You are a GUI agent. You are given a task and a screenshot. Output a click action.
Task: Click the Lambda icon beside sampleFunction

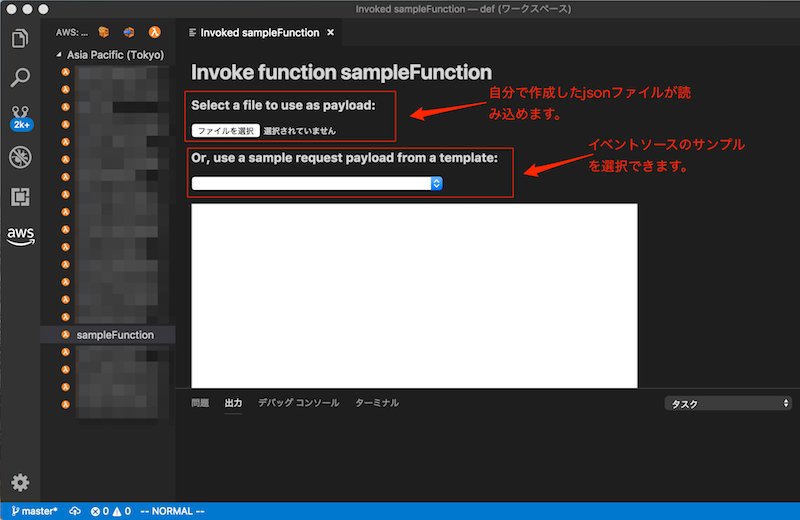(65, 335)
